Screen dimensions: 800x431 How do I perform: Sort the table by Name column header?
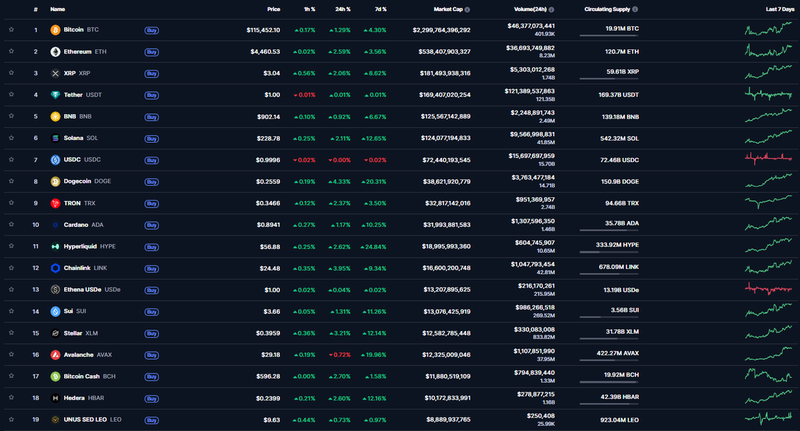pos(58,9)
